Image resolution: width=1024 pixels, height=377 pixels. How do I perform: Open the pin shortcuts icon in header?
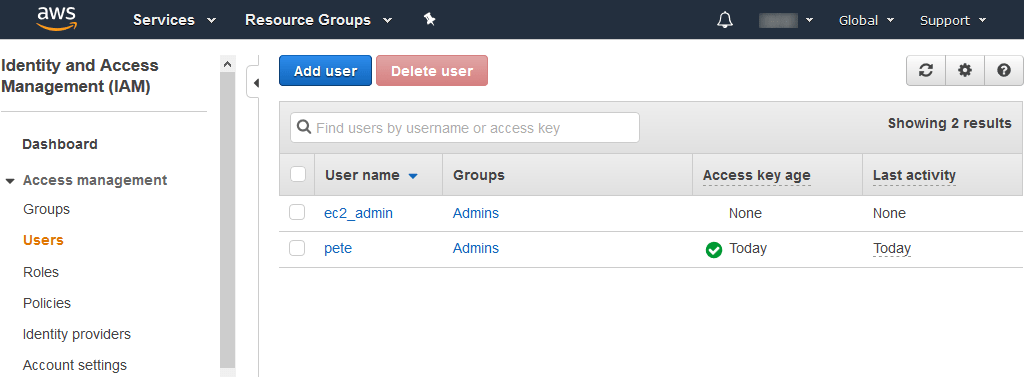tap(429, 20)
